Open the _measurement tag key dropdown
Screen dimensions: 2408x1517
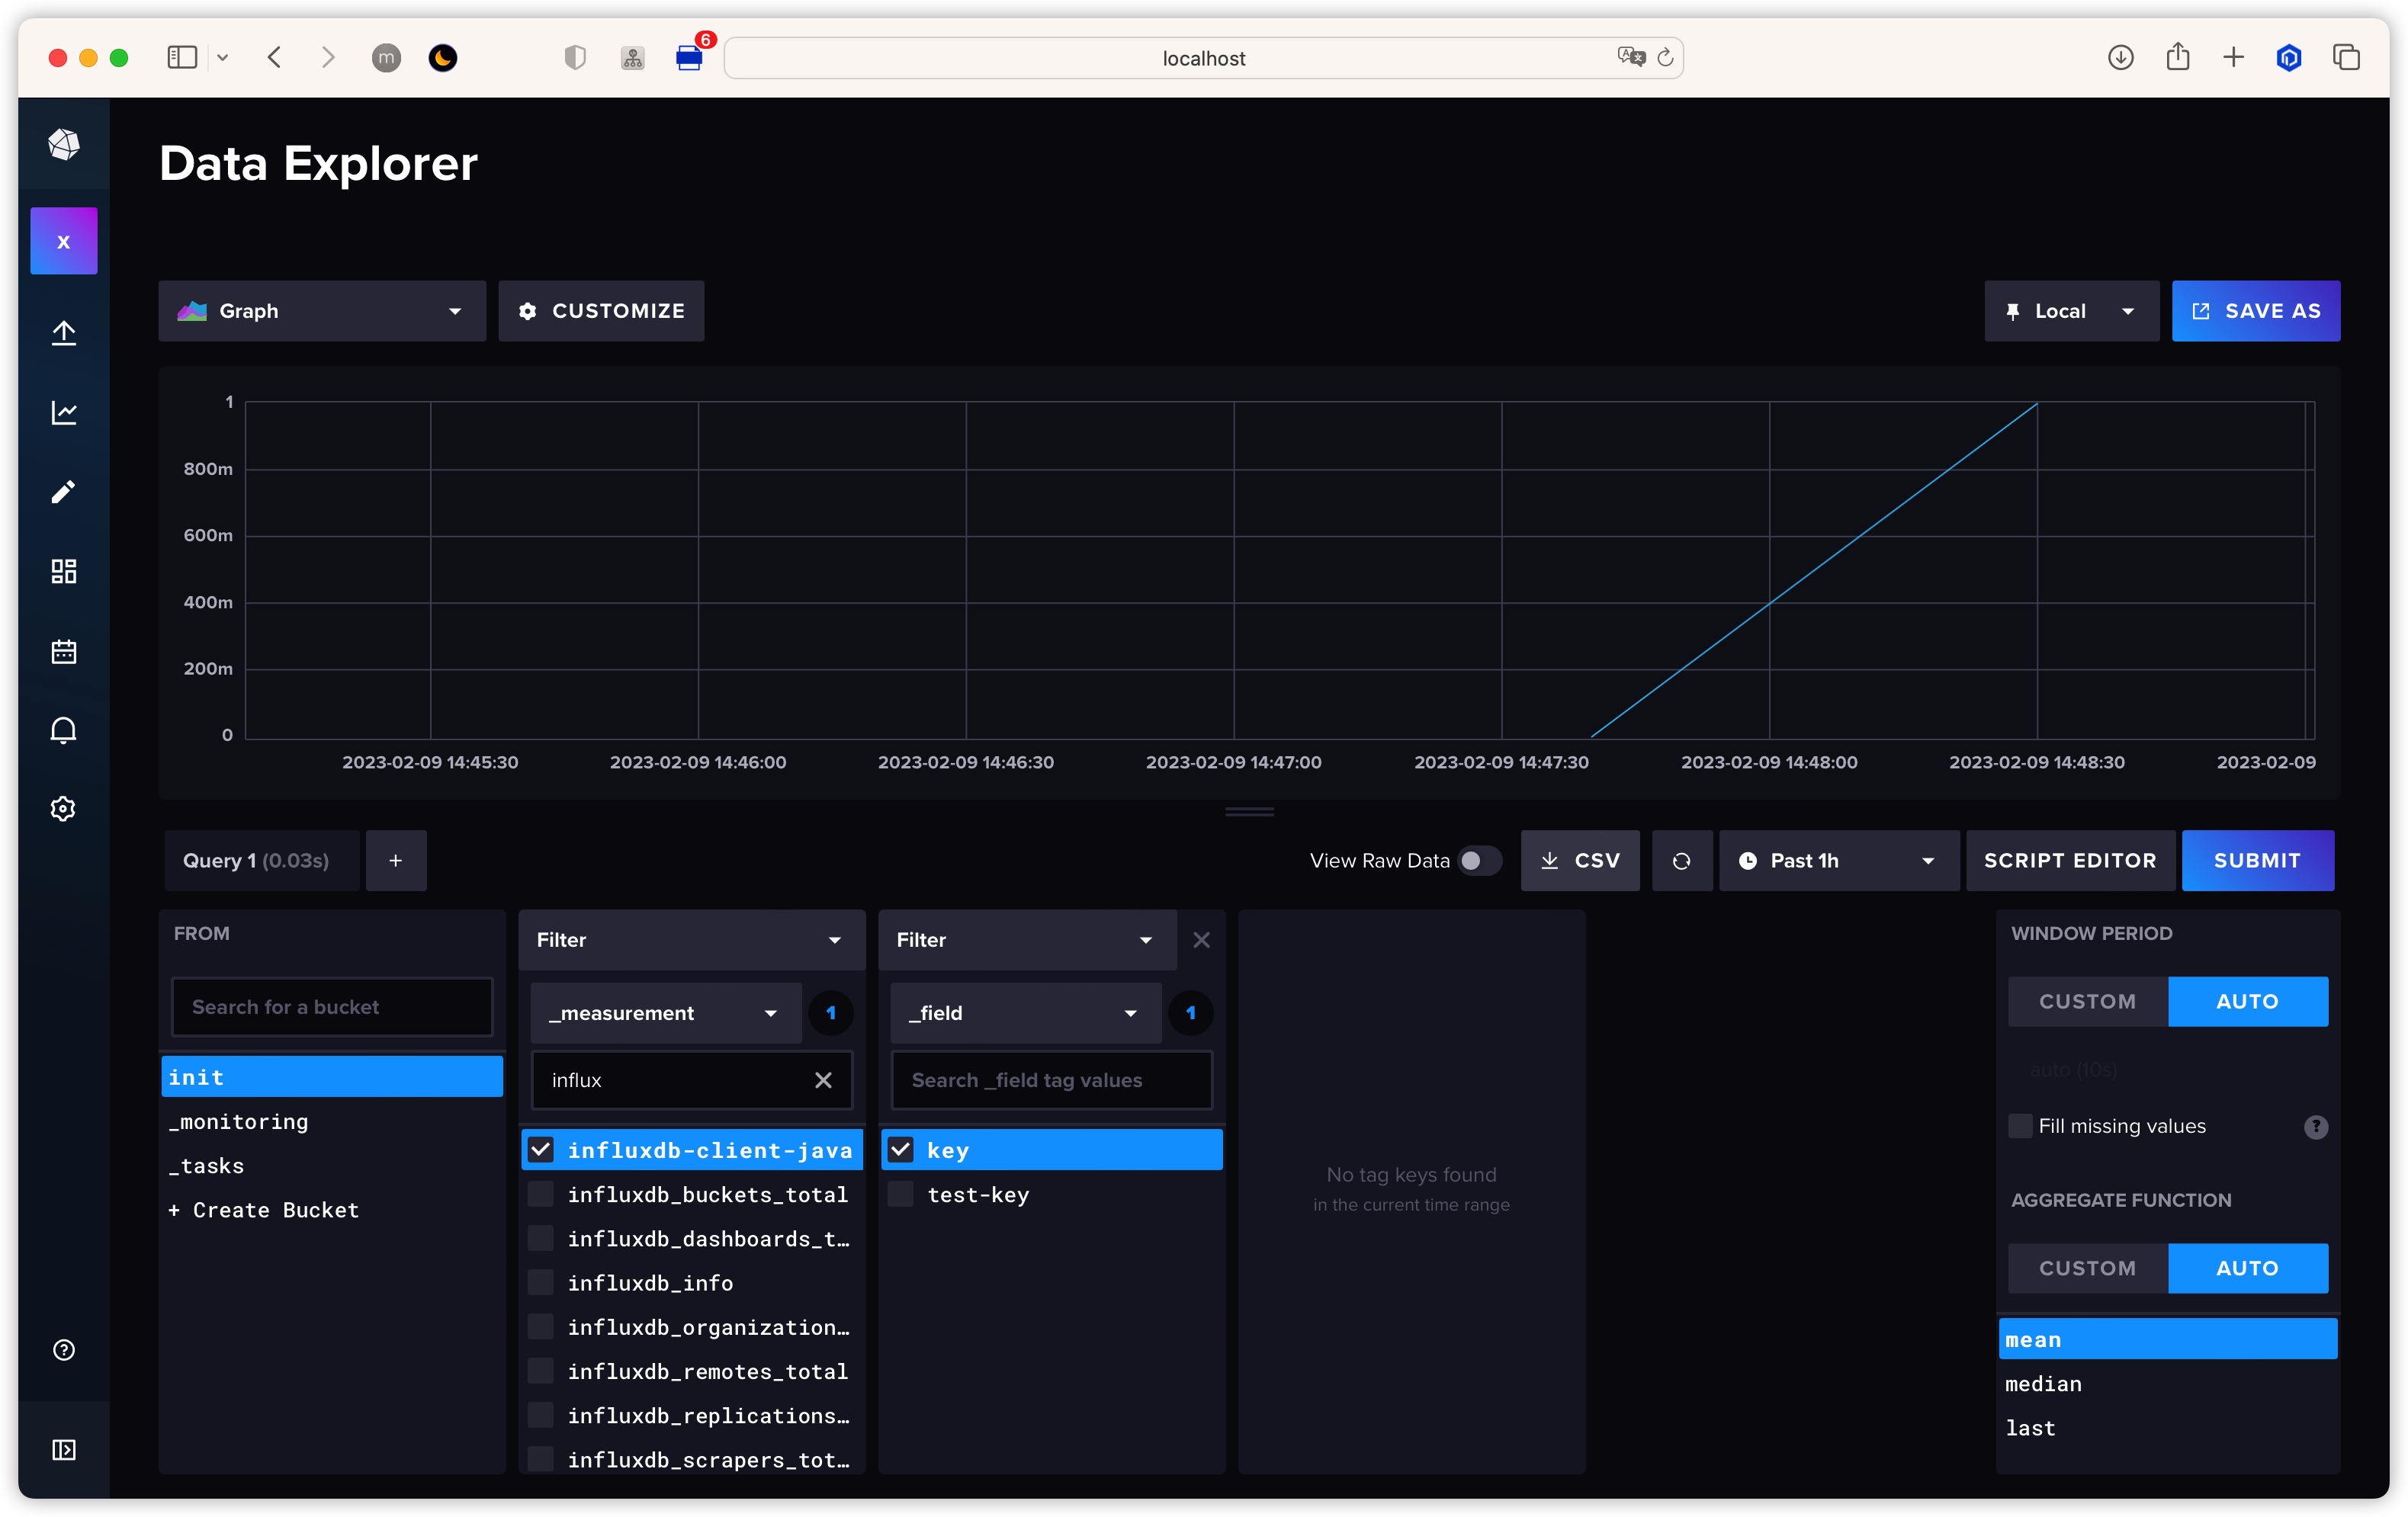click(665, 1013)
